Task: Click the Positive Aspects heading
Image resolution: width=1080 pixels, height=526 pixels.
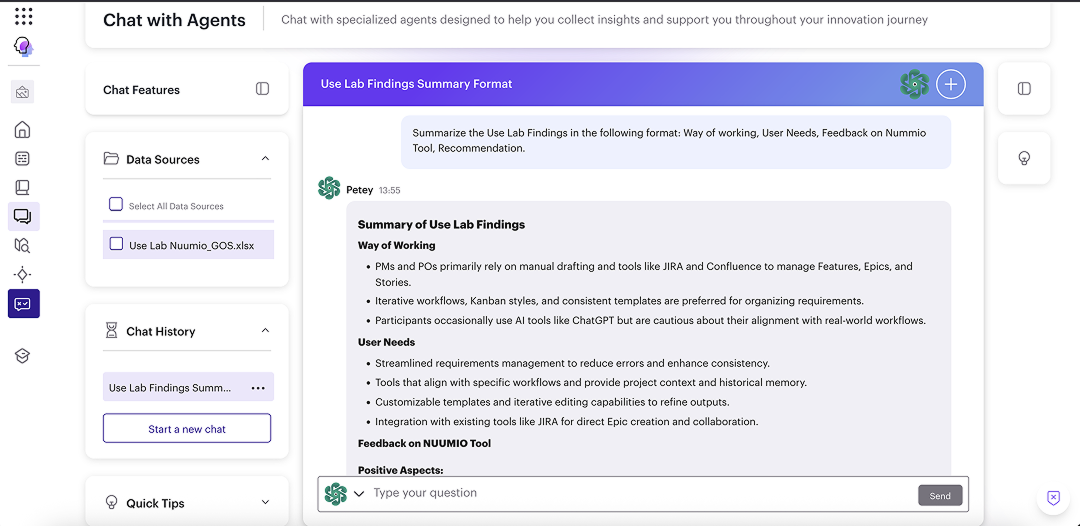Action: tap(400, 470)
